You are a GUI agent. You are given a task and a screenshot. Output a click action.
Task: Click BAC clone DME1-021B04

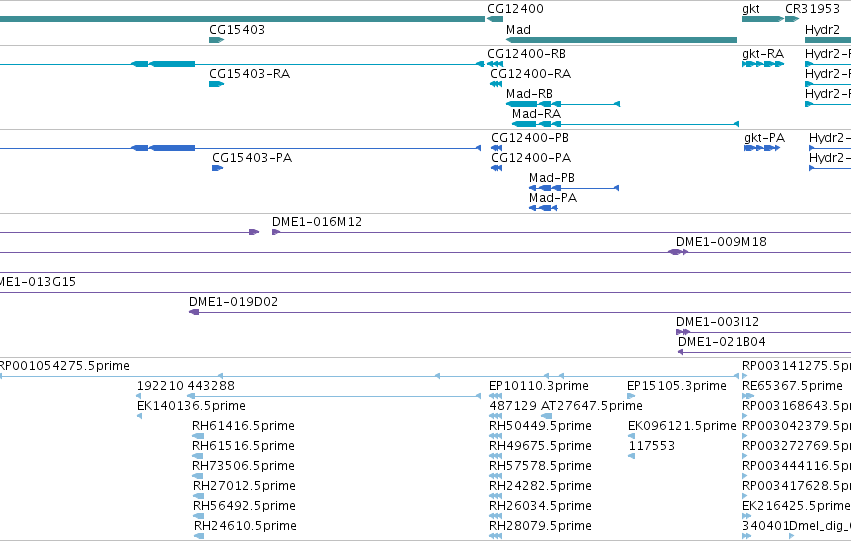click(x=721, y=342)
